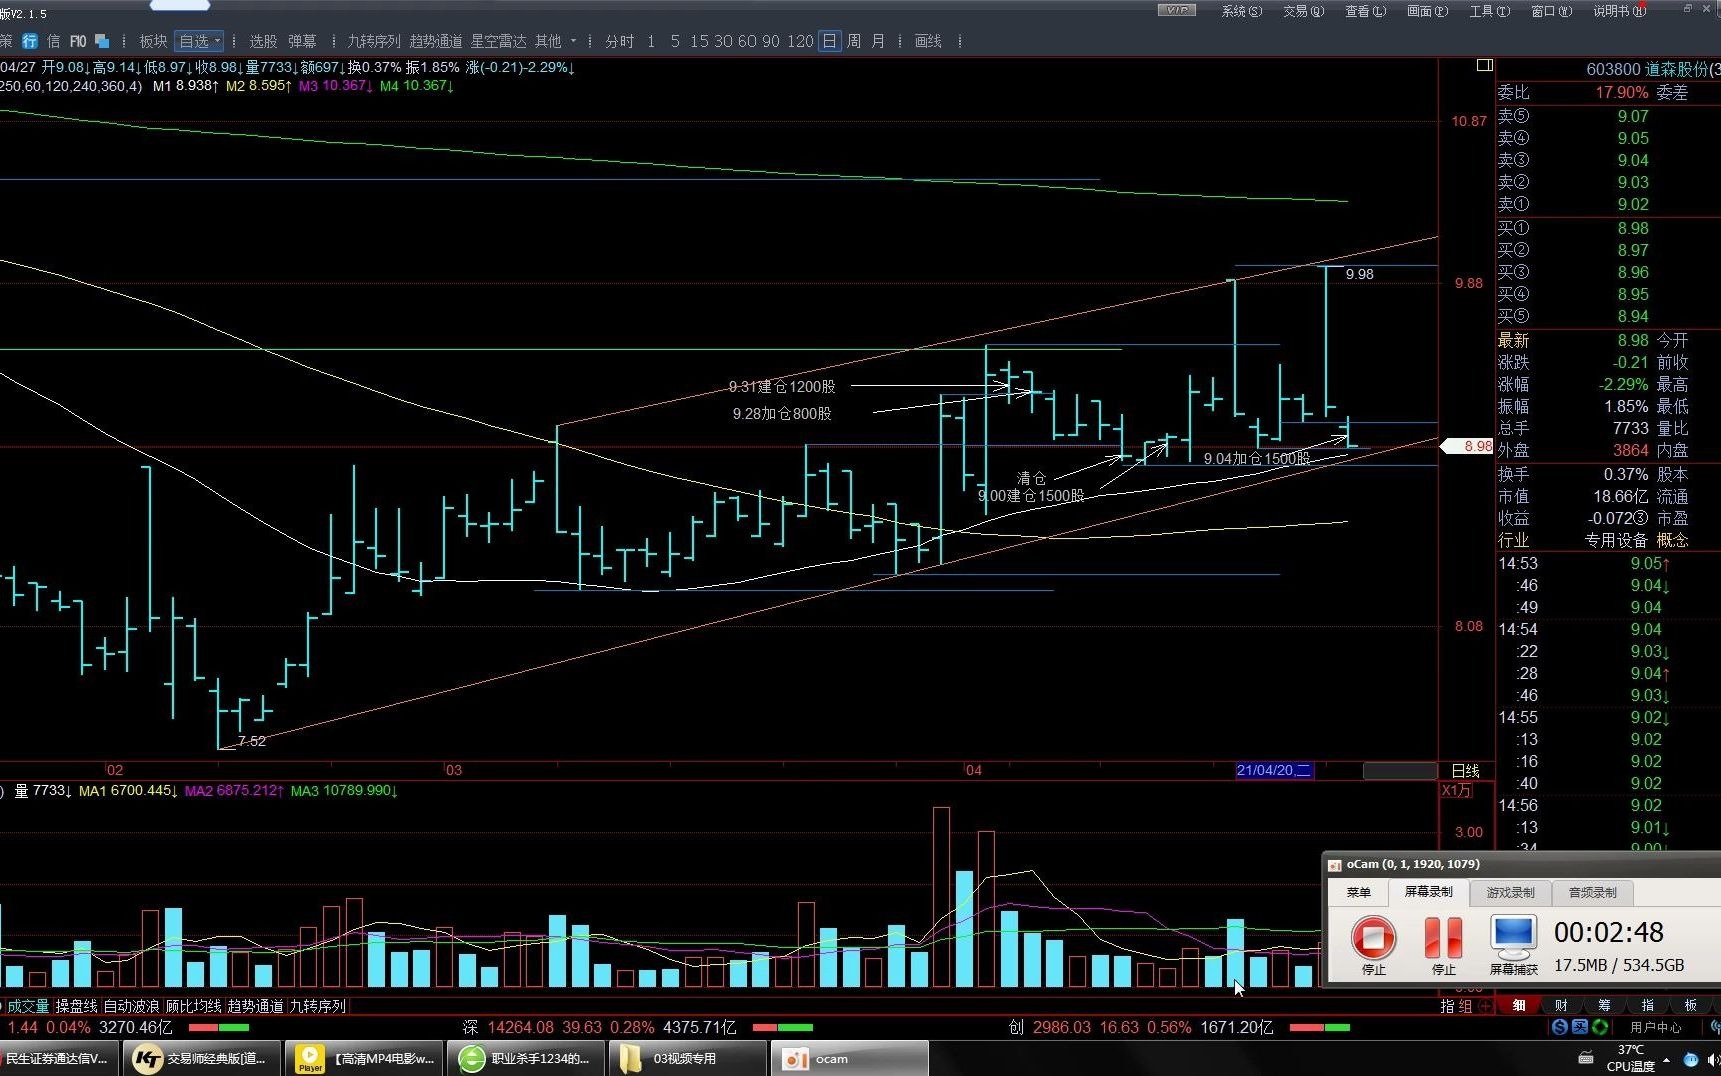Click the blue S status bar icon
Image resolution: width=1721 pixels, height=1076 pixels.
[1560, 1027]
